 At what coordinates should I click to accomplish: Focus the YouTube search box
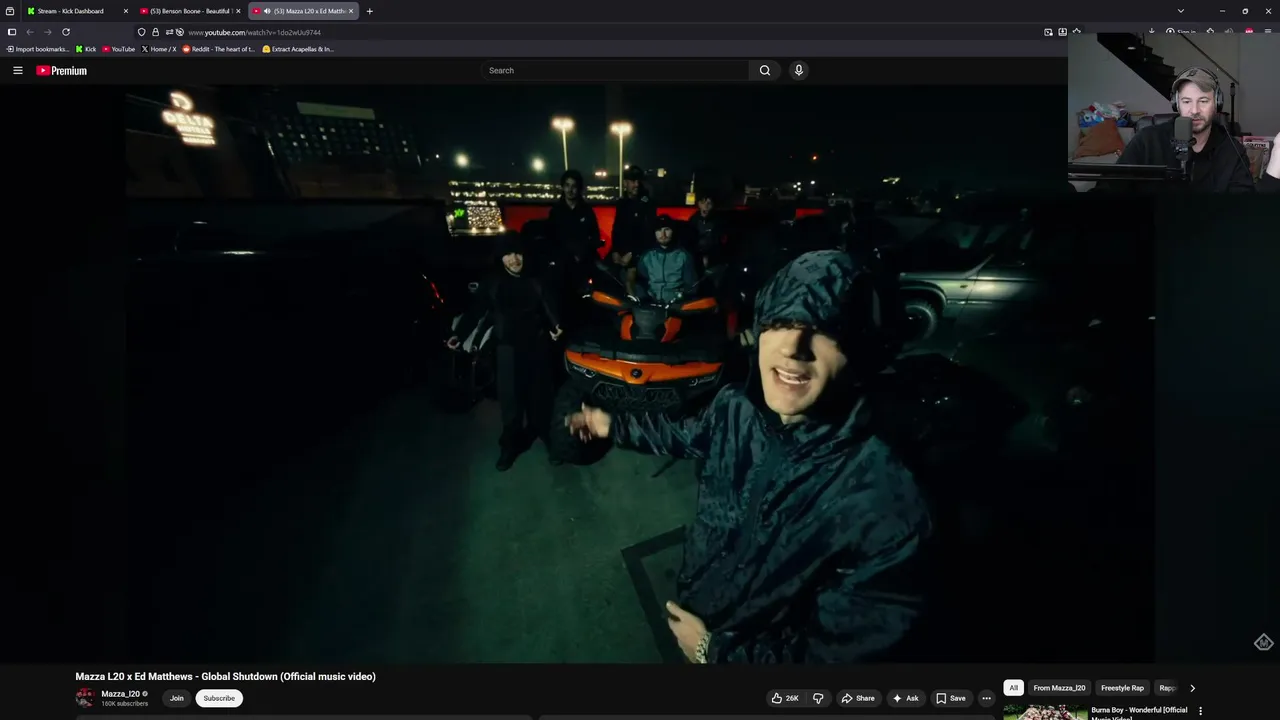615,70
